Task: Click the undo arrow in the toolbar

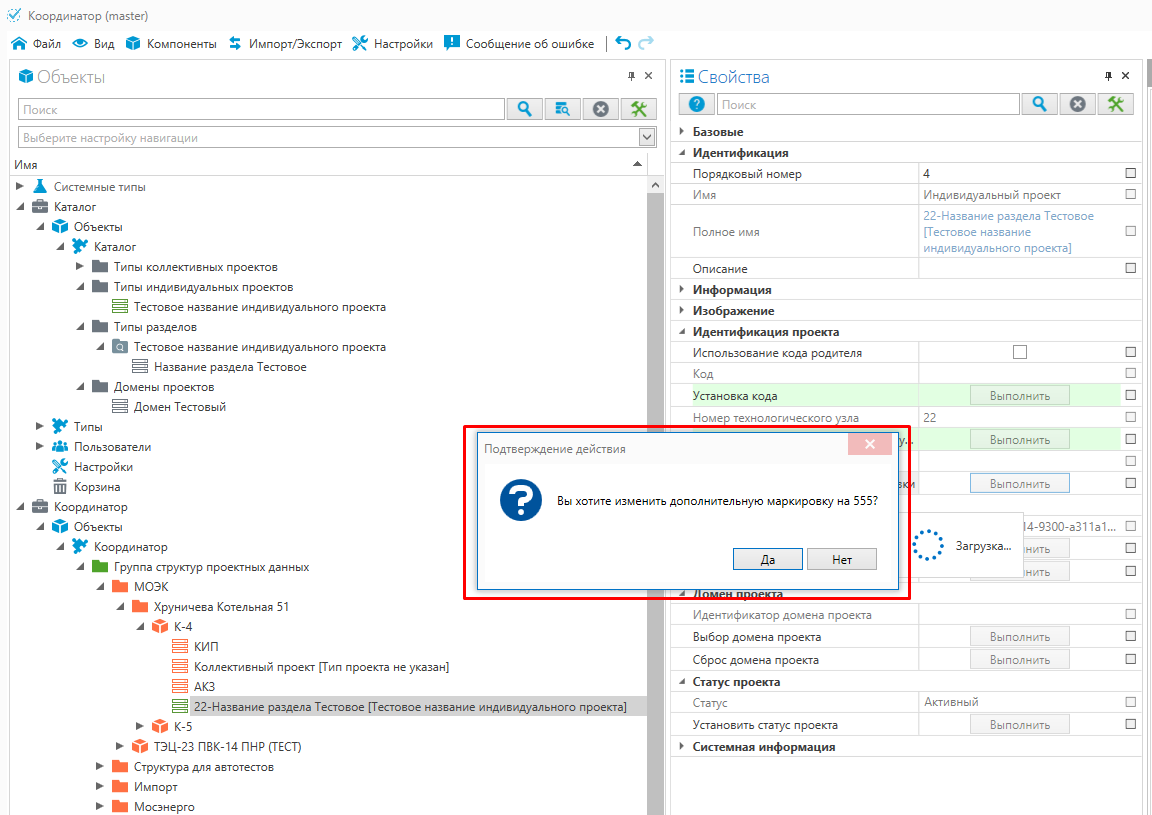Action: coord(623,43)
